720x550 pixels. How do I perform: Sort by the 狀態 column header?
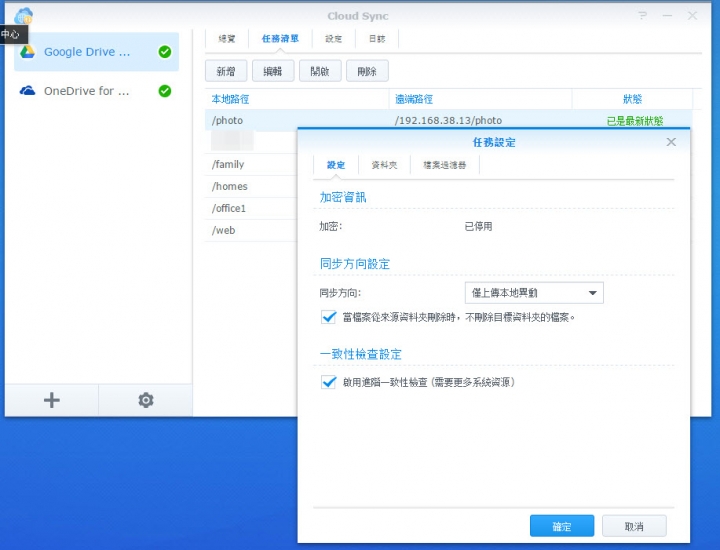[x=632, y=99]
